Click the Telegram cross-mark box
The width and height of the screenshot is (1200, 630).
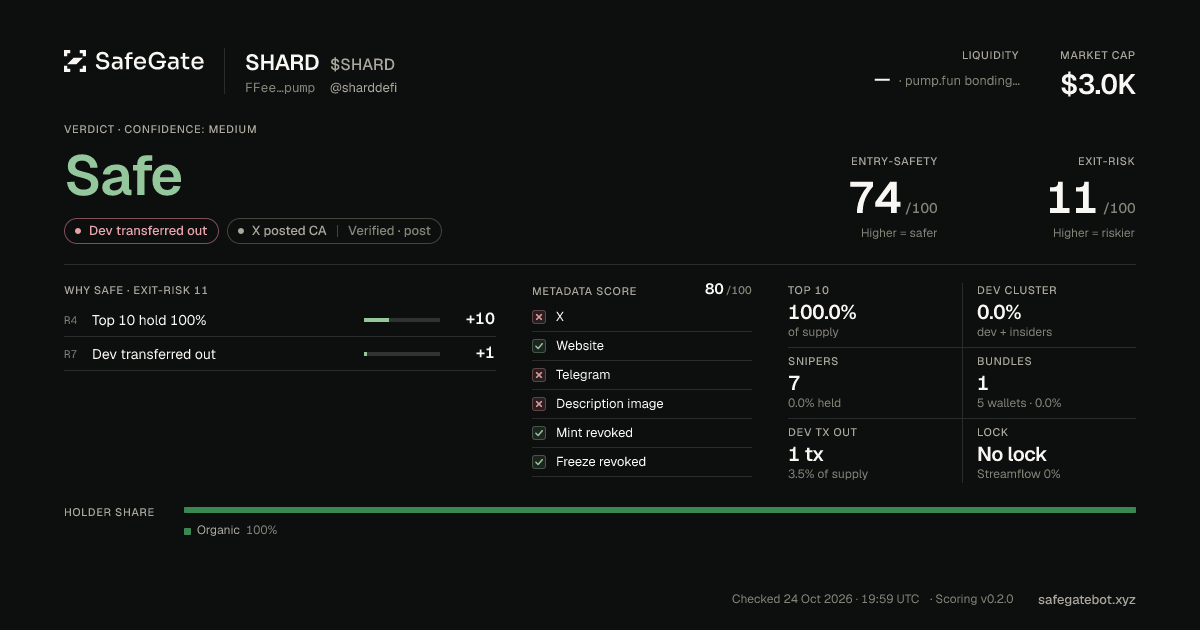point(539,375)
